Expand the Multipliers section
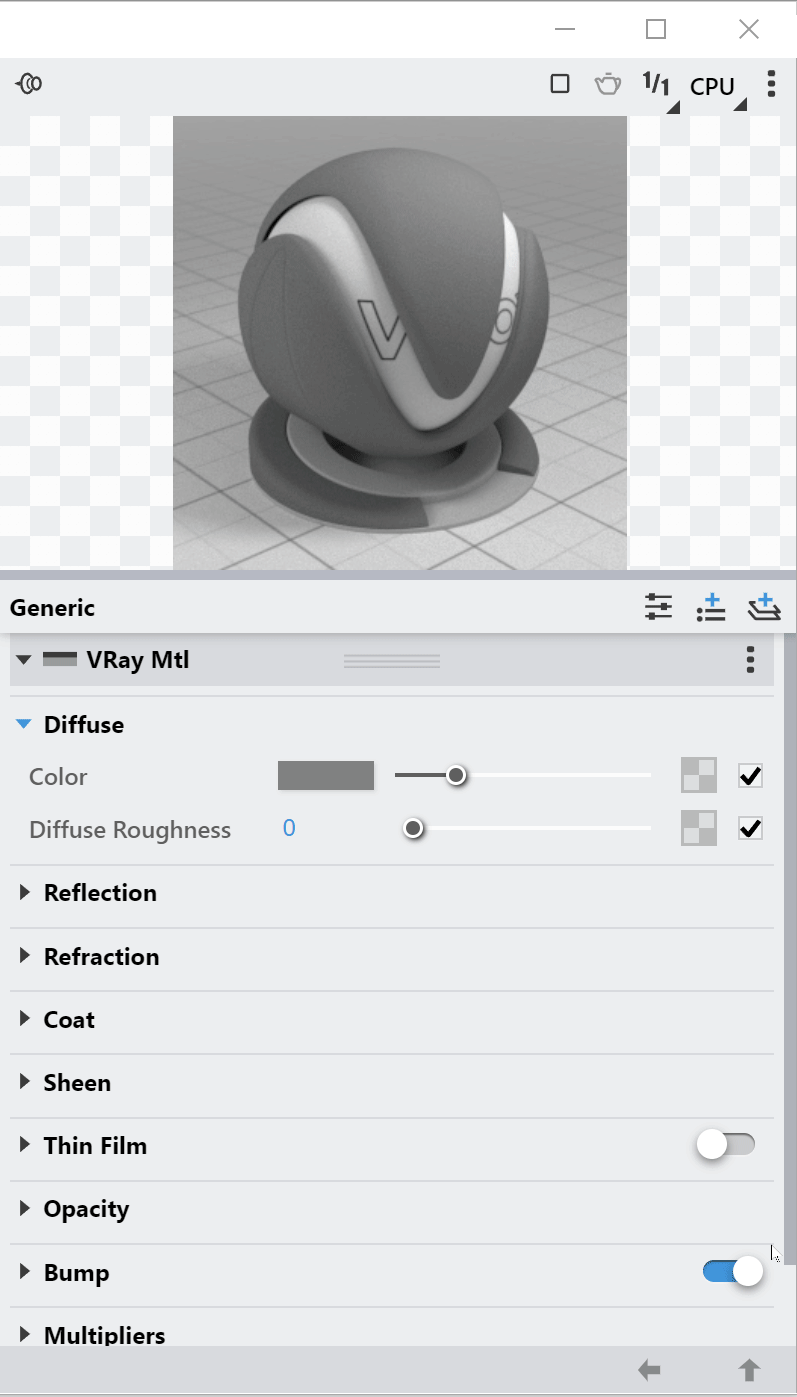The image size is (797, 1397). coord(25,1335)
